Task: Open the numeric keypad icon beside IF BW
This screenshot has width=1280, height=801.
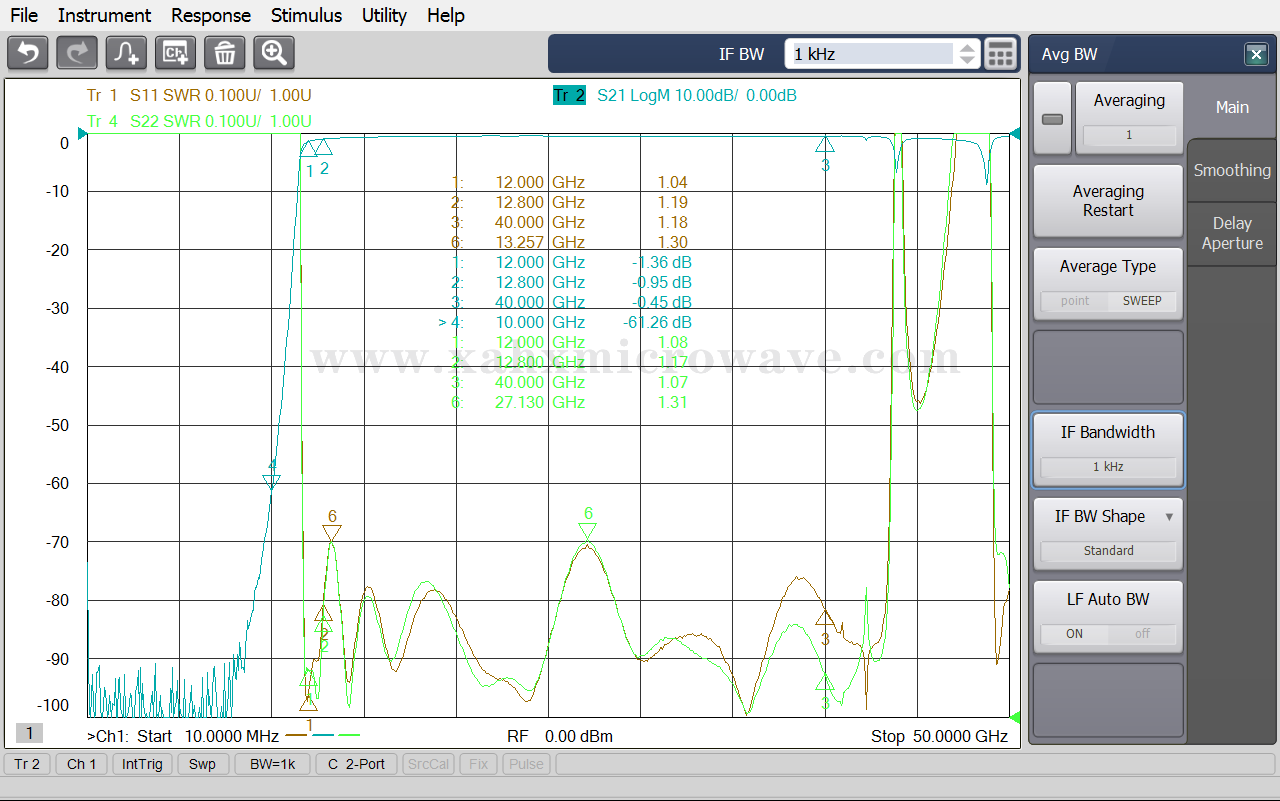Action: (1000, 54)
